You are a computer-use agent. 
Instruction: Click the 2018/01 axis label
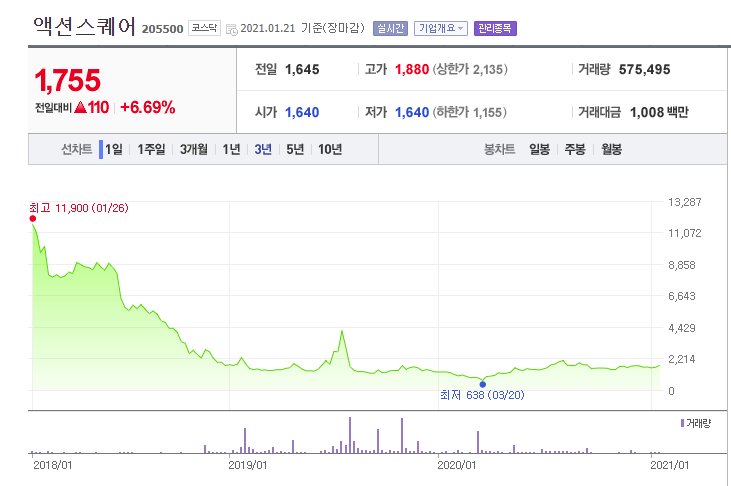[53, 465]
